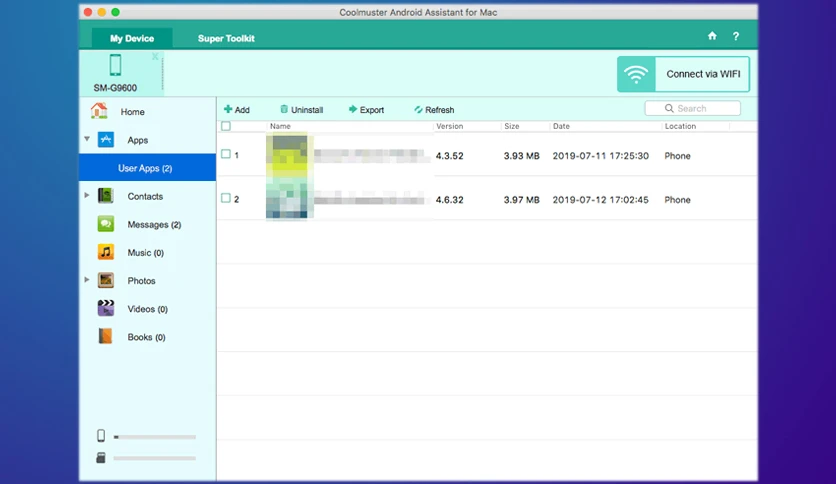Screen dimensions: 836x484
Task: Collapse the Apps tree section
Action: pyautogui.click(x=87, y=139)
